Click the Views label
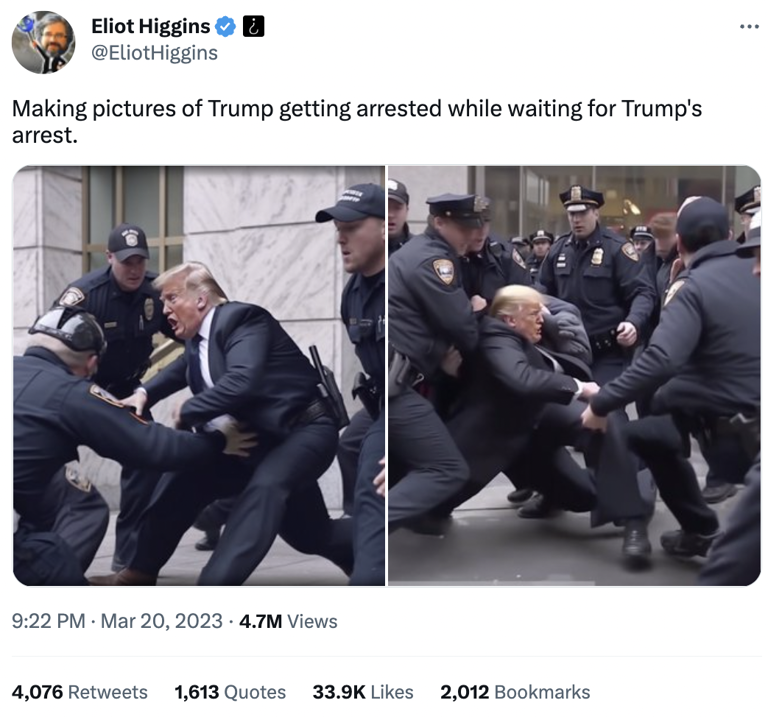Screen dimensions: 768x717 pyautogui.click(x=312, y=621)
